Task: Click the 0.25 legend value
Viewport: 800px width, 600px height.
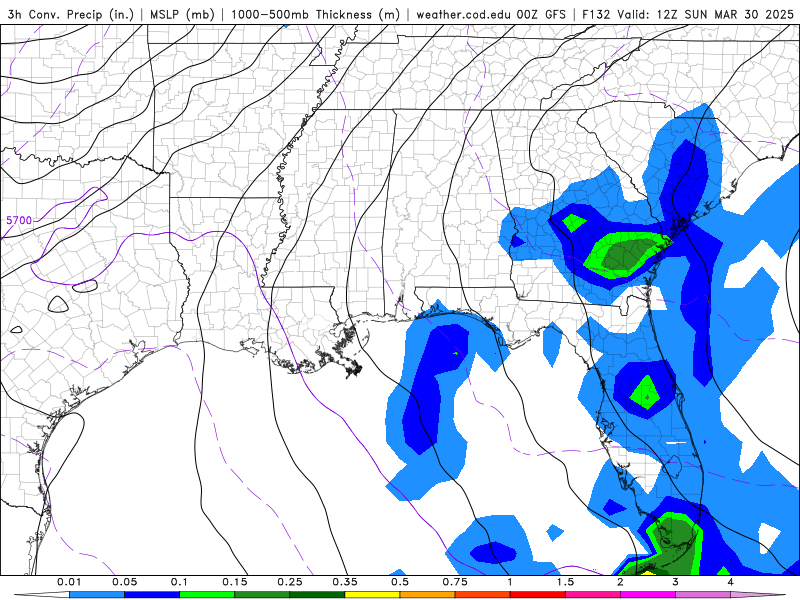Action: [290, 582]
